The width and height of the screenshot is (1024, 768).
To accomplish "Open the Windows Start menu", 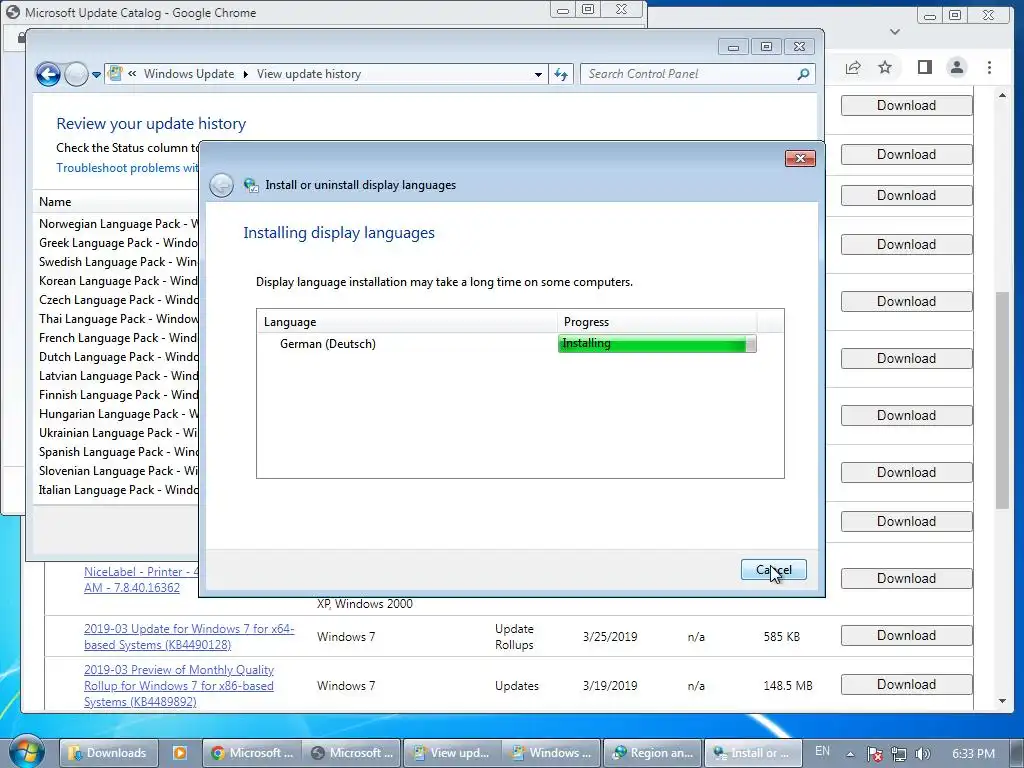I will 26,752.
